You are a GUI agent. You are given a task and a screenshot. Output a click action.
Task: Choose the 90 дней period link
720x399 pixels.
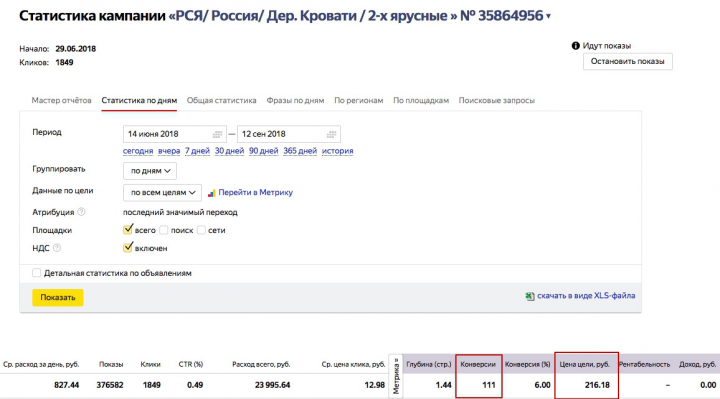click(264, 151)
